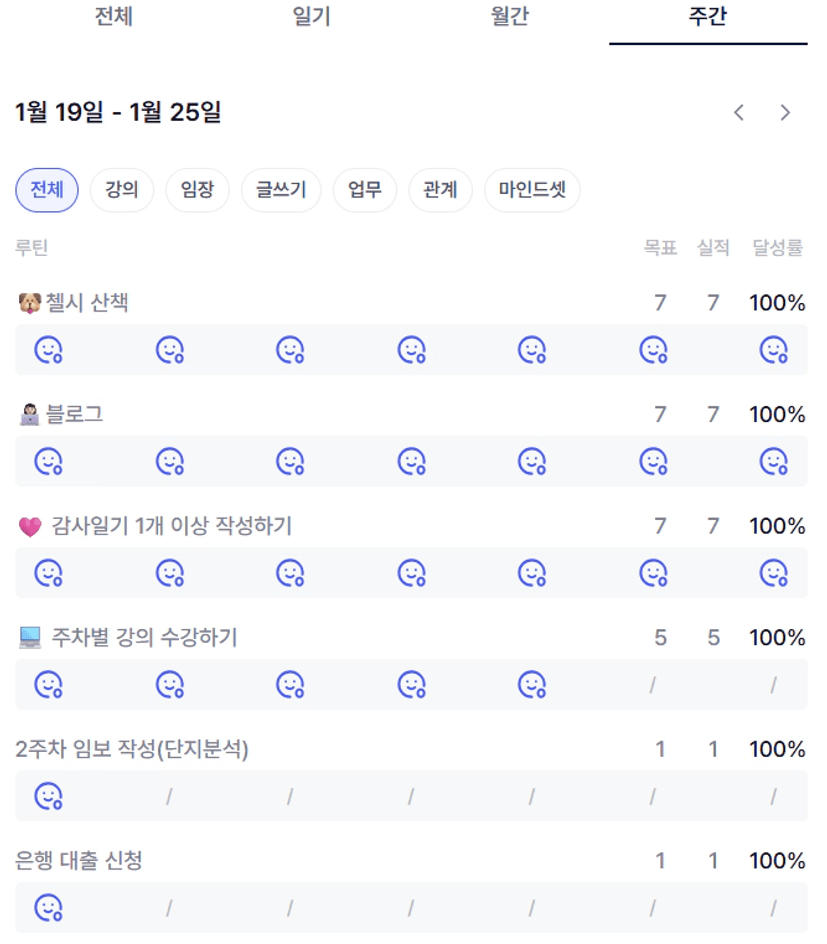Screen dimensions: 827x944
Task: Go to previous week with left chevron
Action: 739,113
